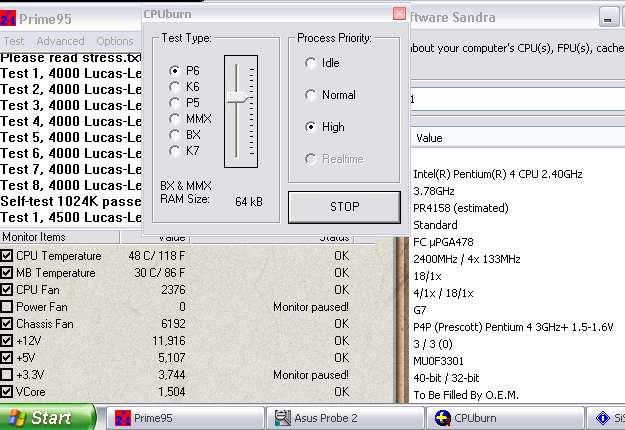
Task: Open the Test menu in Prime95
Action: point(14,41)
